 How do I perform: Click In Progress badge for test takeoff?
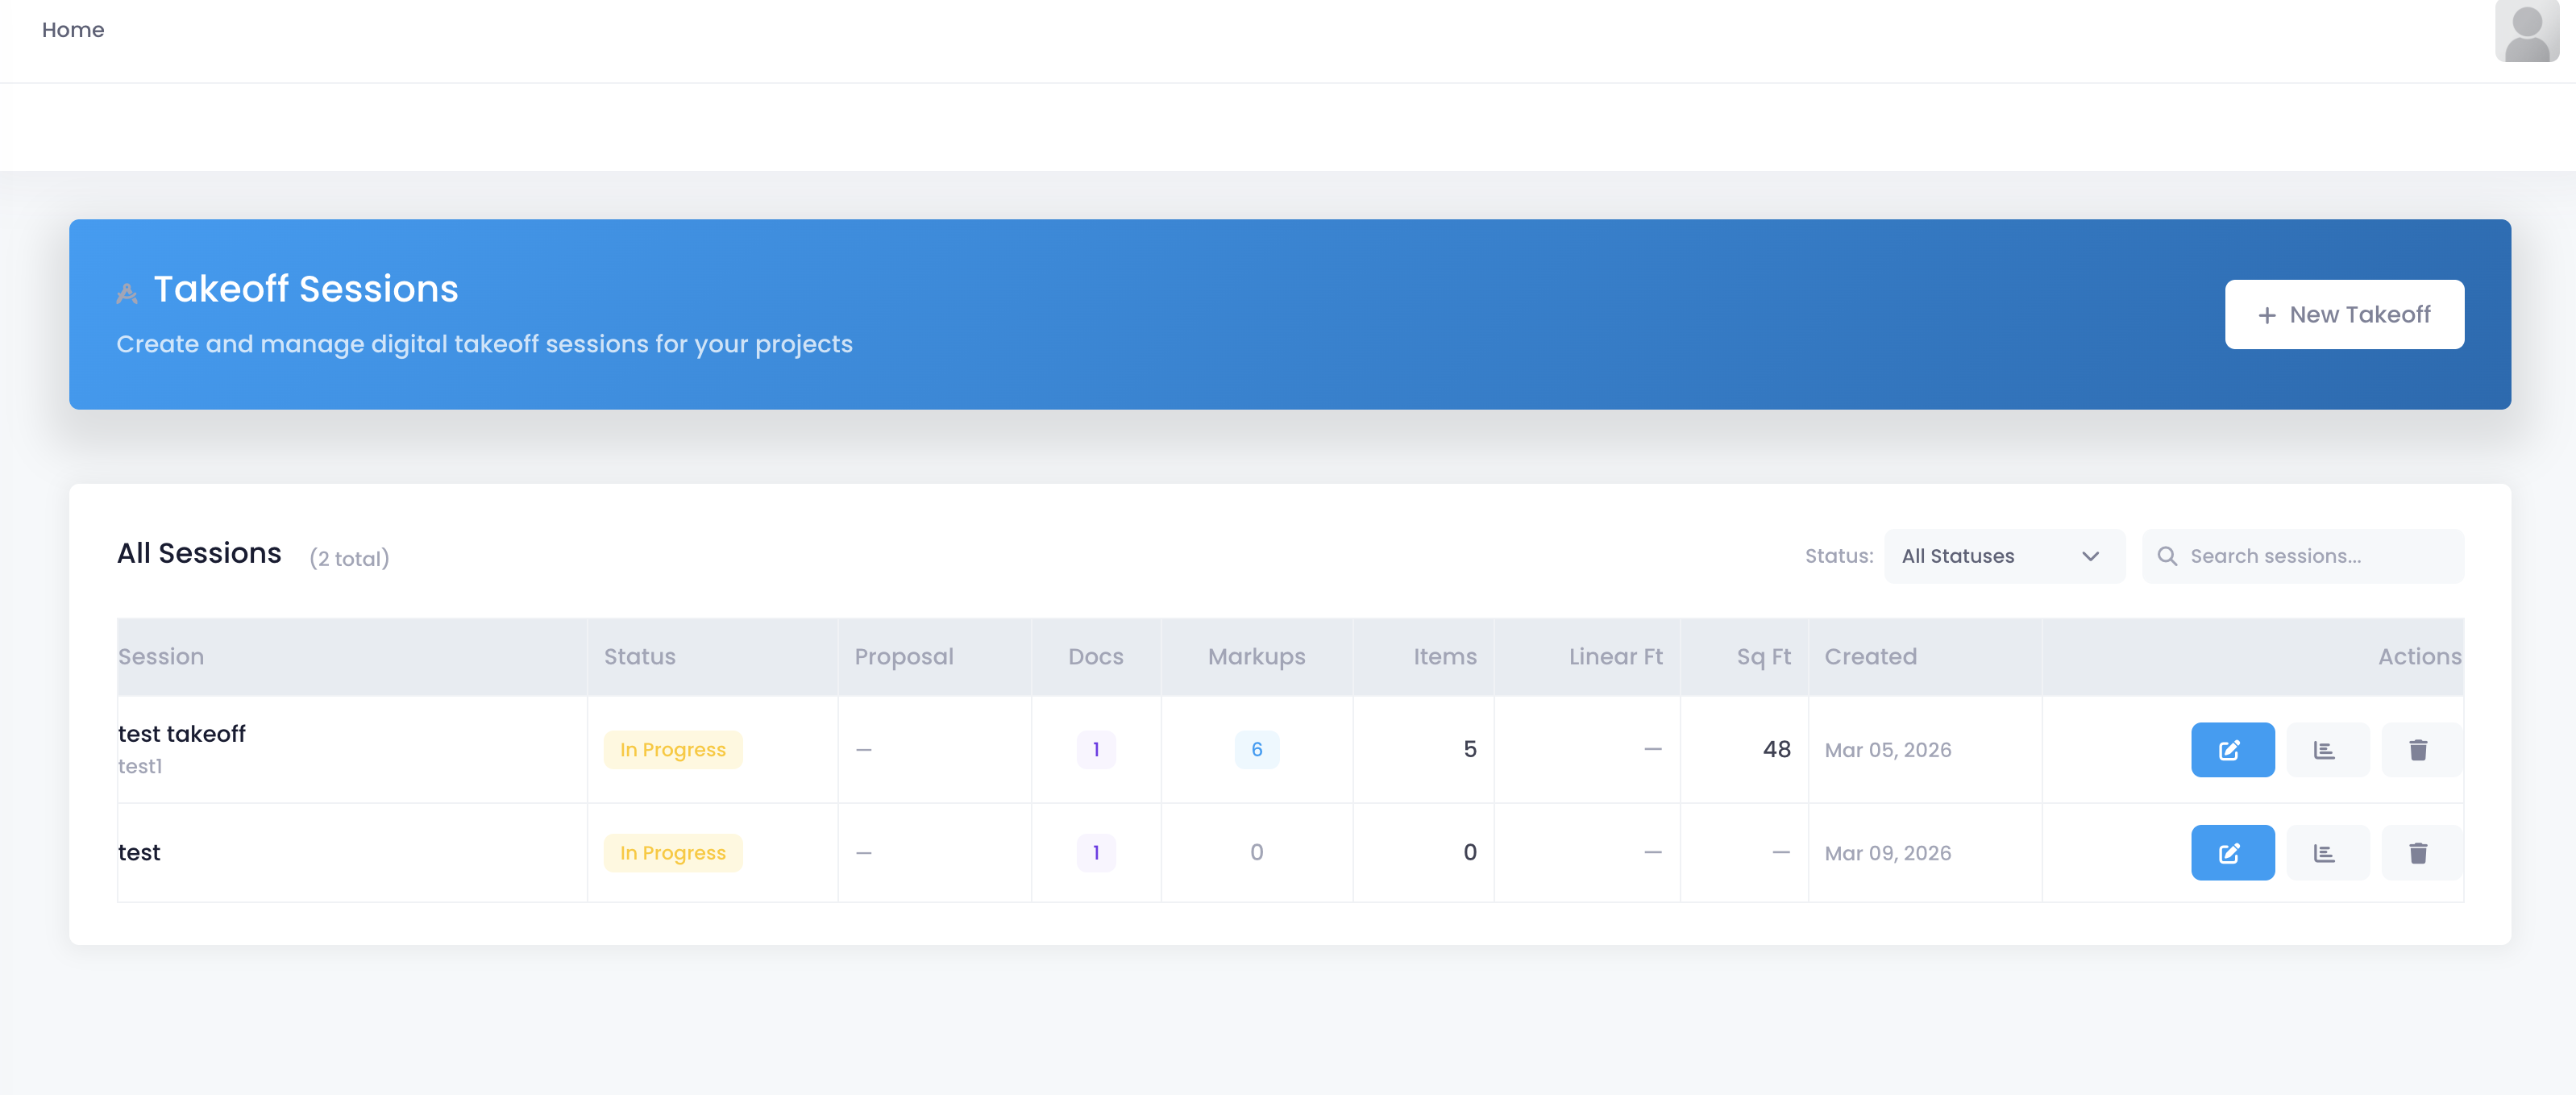click(672, 750)
